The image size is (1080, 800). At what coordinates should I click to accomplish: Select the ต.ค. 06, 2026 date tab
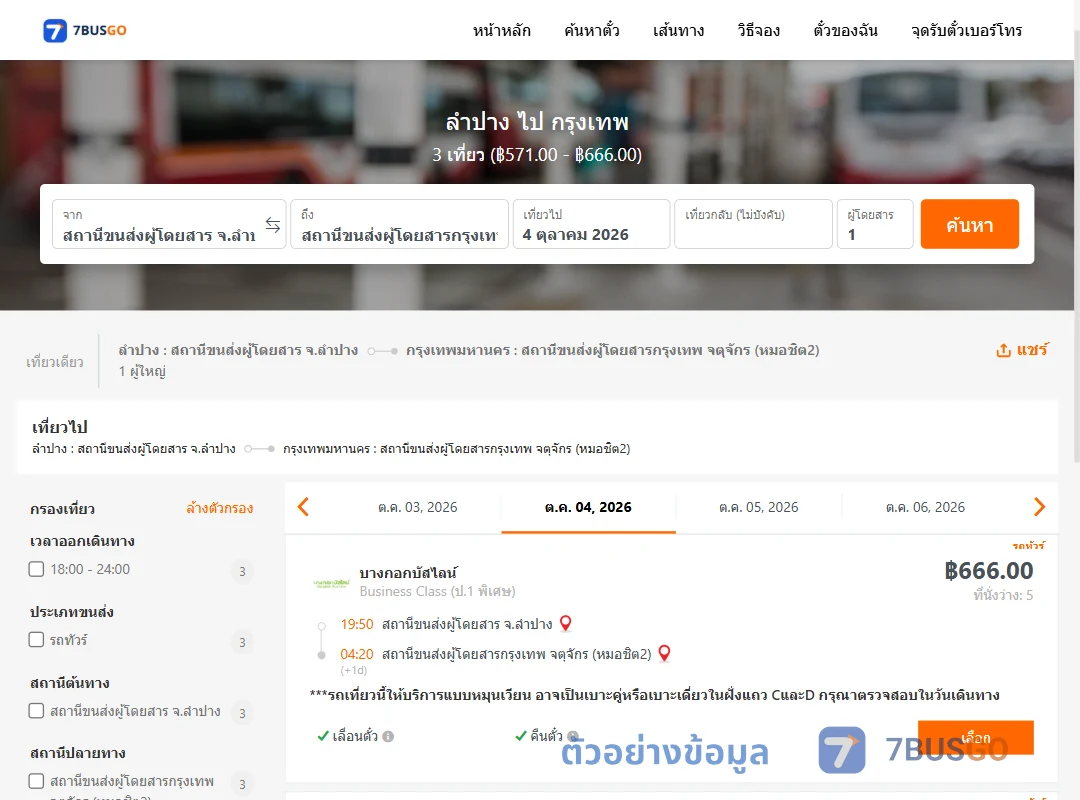pos(925,507)
